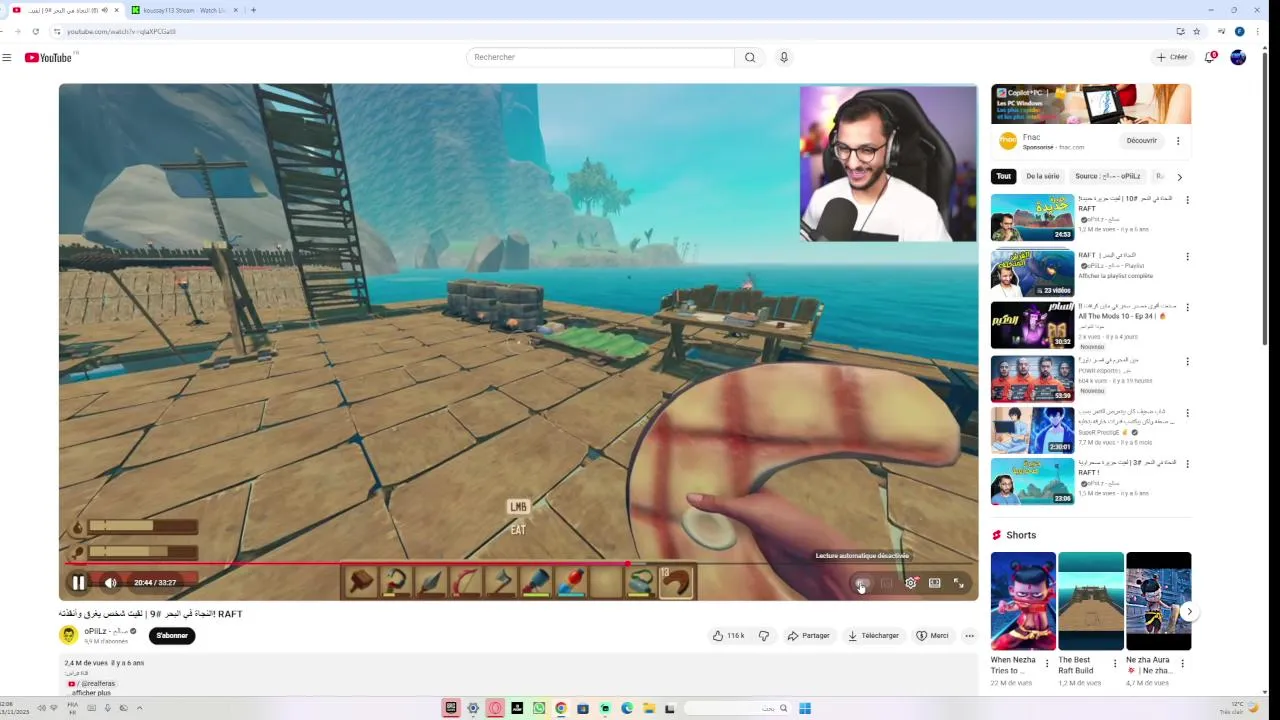Image resolution: width=1280 pixels, height=720 pixels.
Task: Open RAFT #3 video thumbnail 22:06
Action: coord(1032,481)
